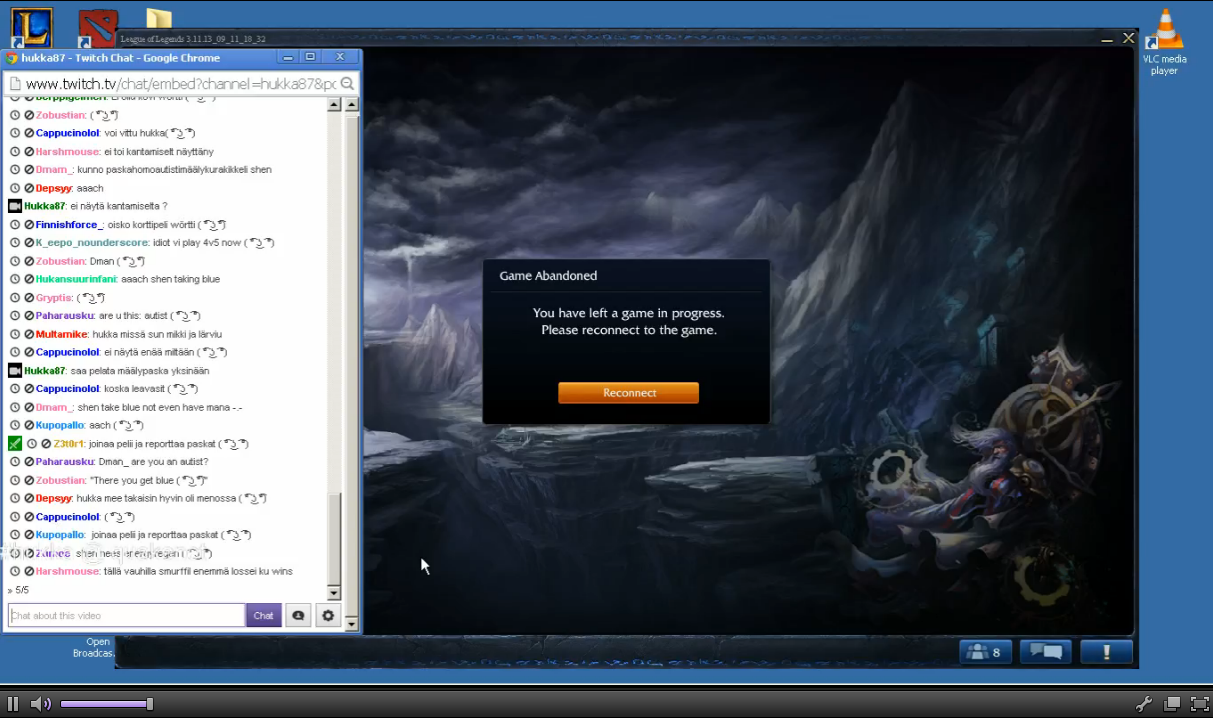Ban Multarnike via ban icon
The width and height of the screenshot is (1213, 718).
point(29,334)
